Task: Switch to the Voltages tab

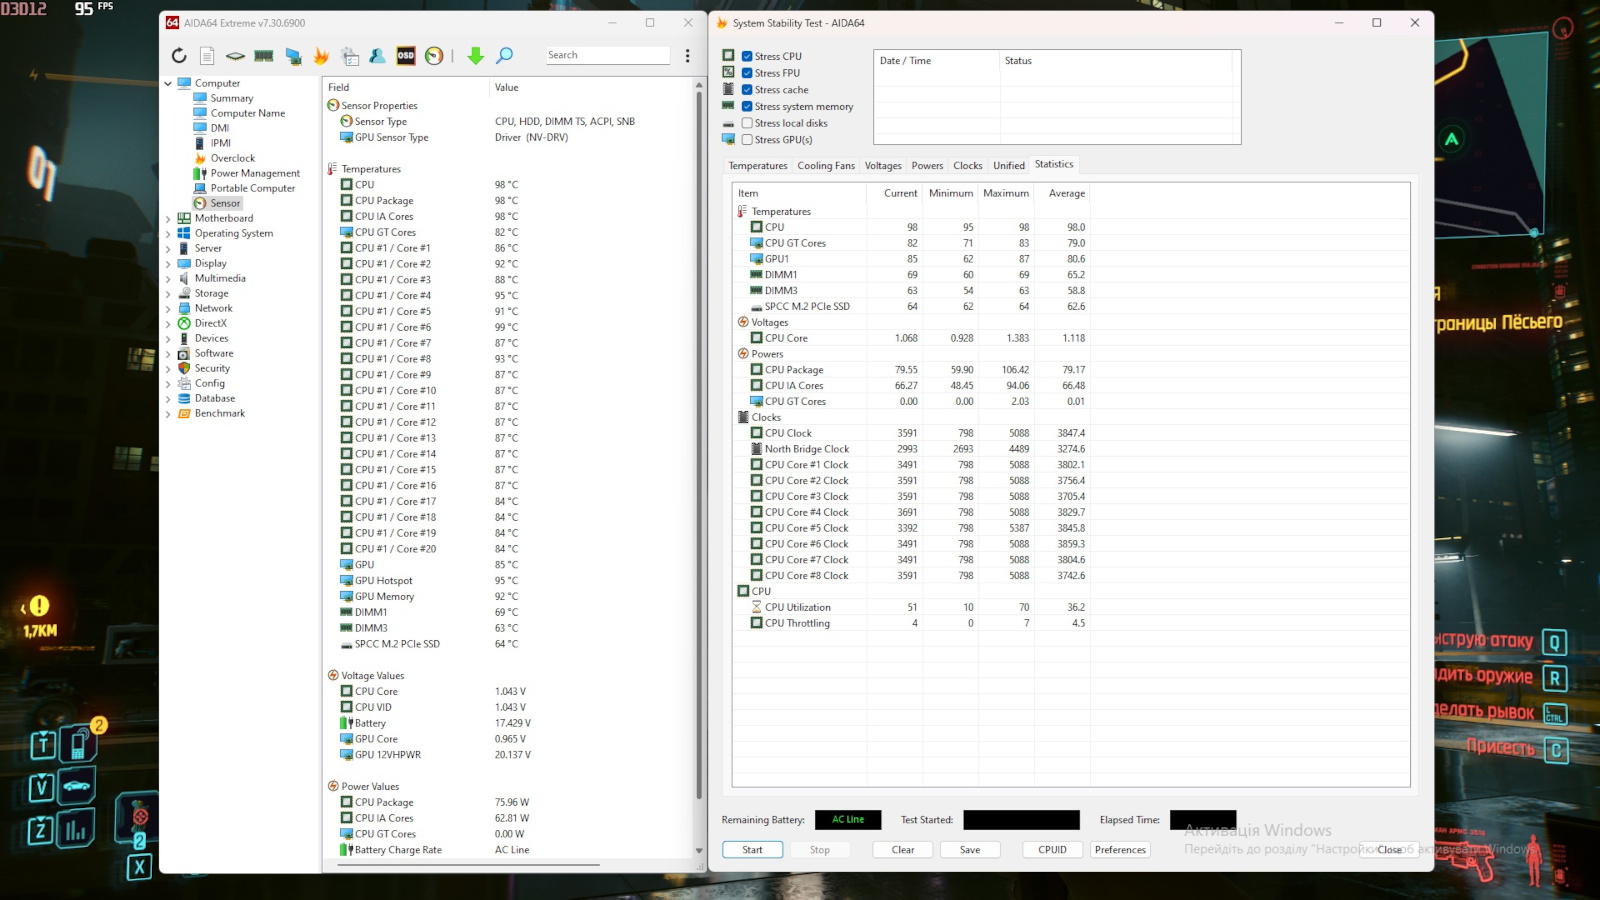Action: click(883, 166)
